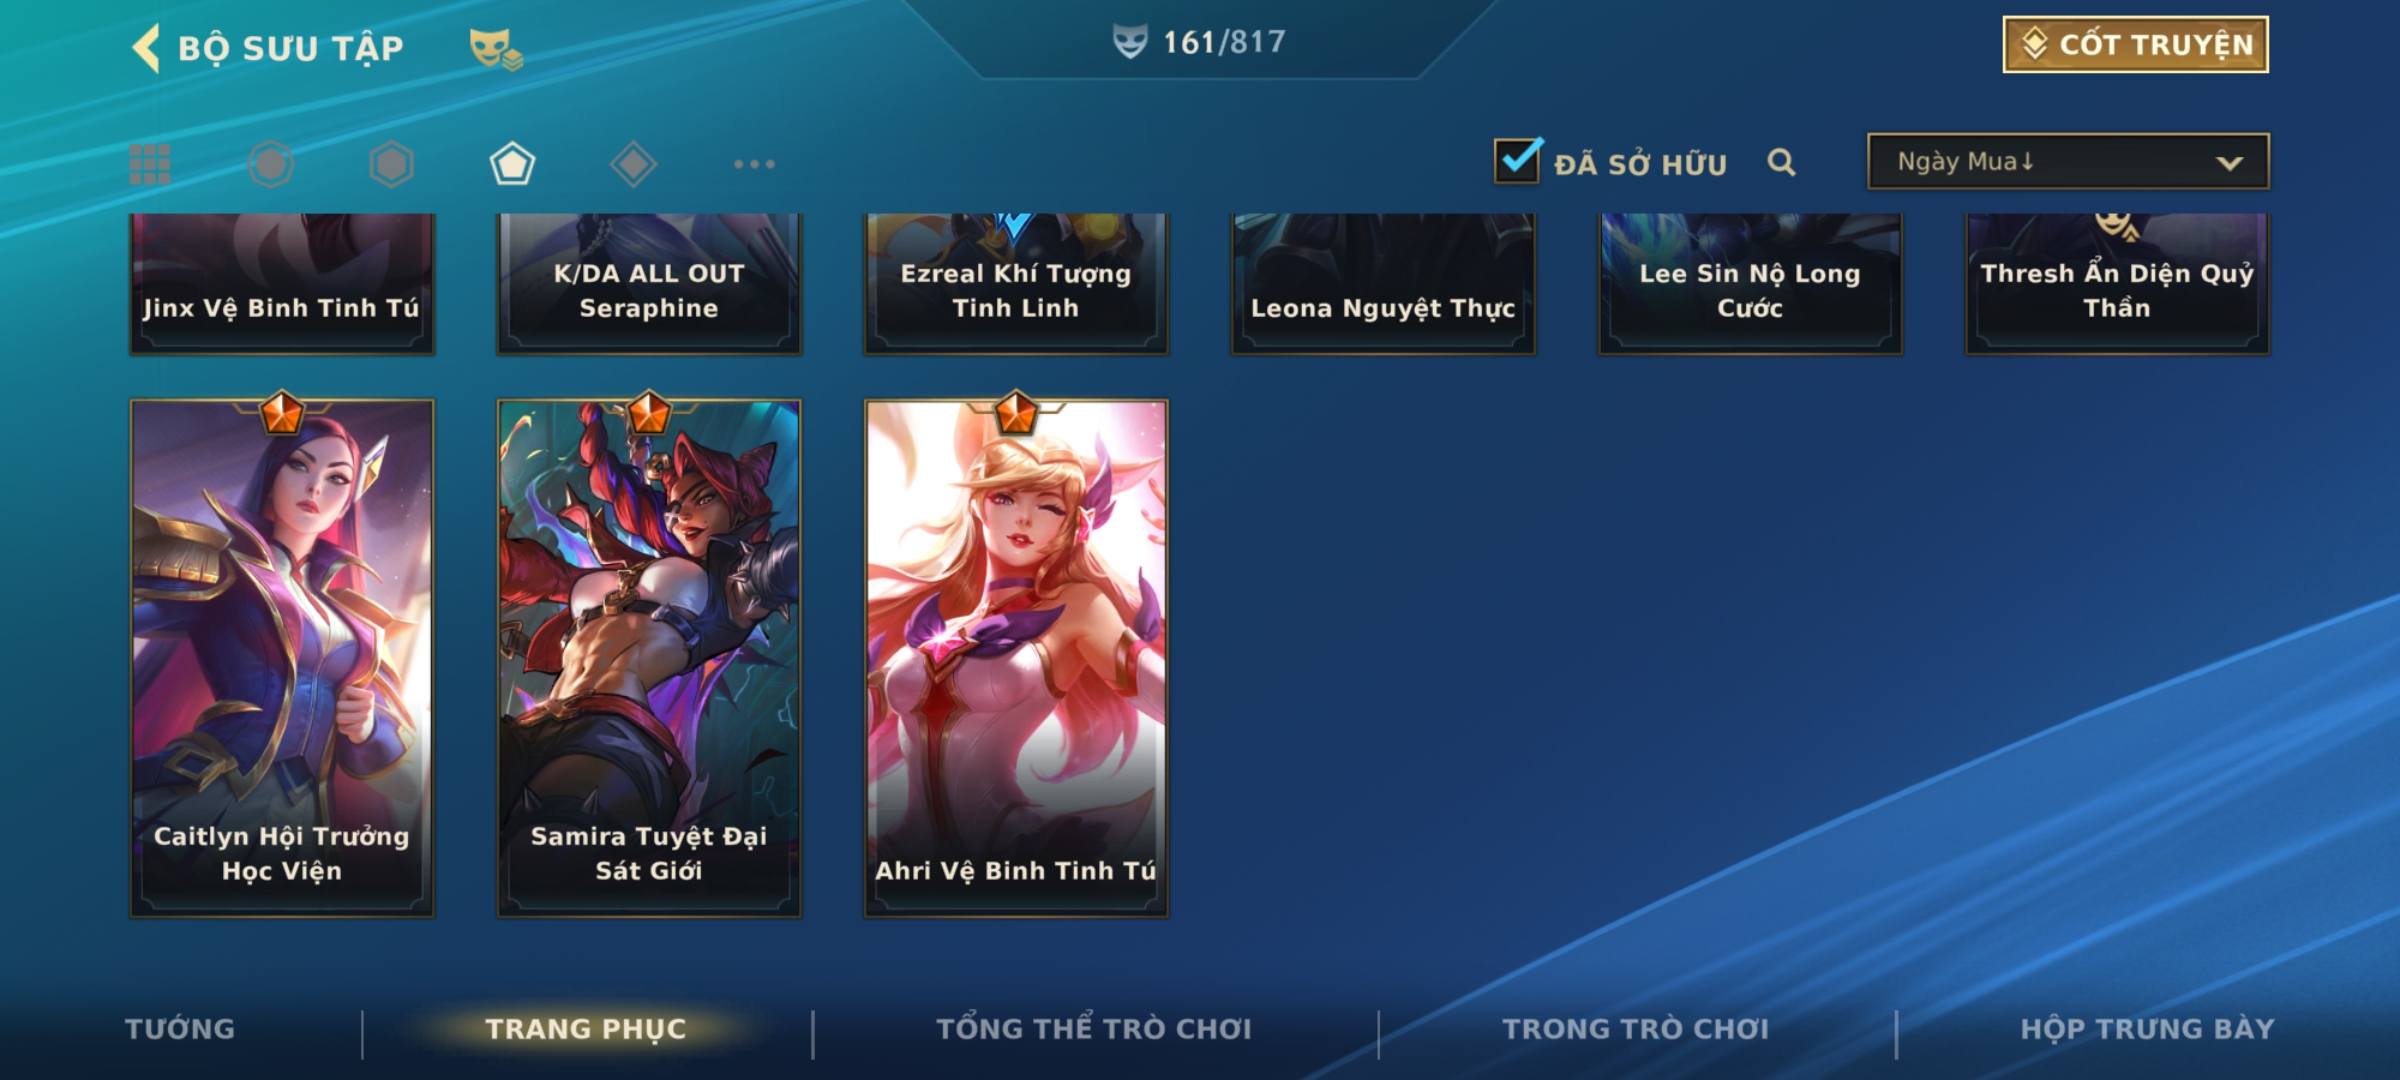Open Samira Tuyệt Đại Sát Giới skin
The height and width of the screenshot is (1080, 2400).
(x=649, y=658)
